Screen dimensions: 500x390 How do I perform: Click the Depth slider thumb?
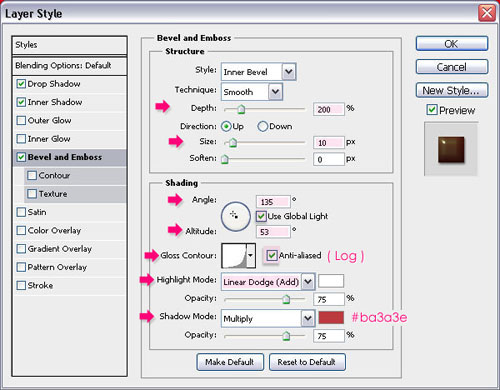tap(241, 109)
